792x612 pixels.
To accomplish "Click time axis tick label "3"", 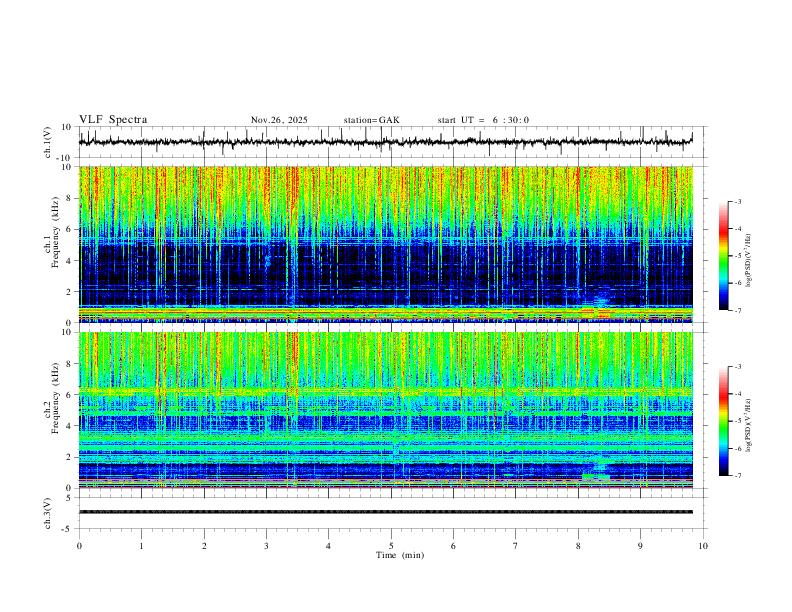I will pos(266,546).
